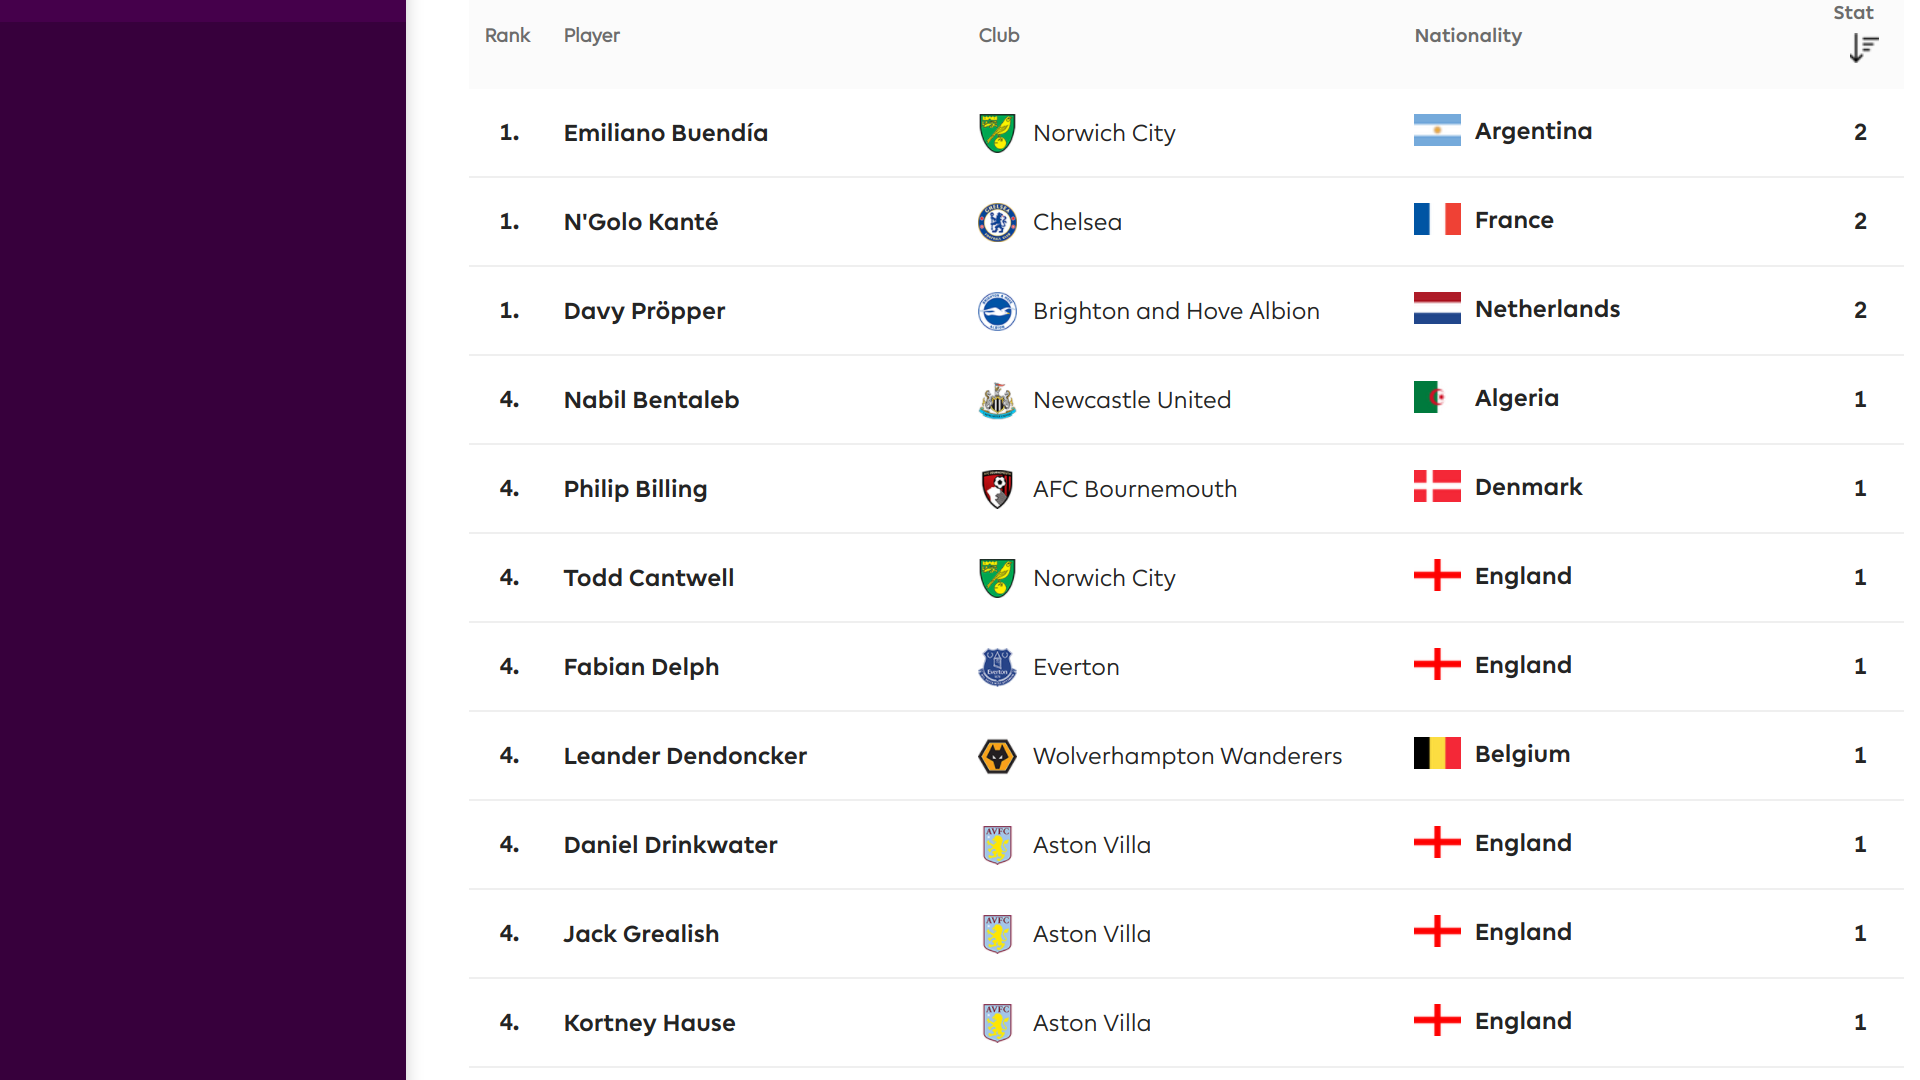The height and width of the screenshot is (1080, 1920).
Task: Click the Chelsea club crest
Action: point(997,222)
